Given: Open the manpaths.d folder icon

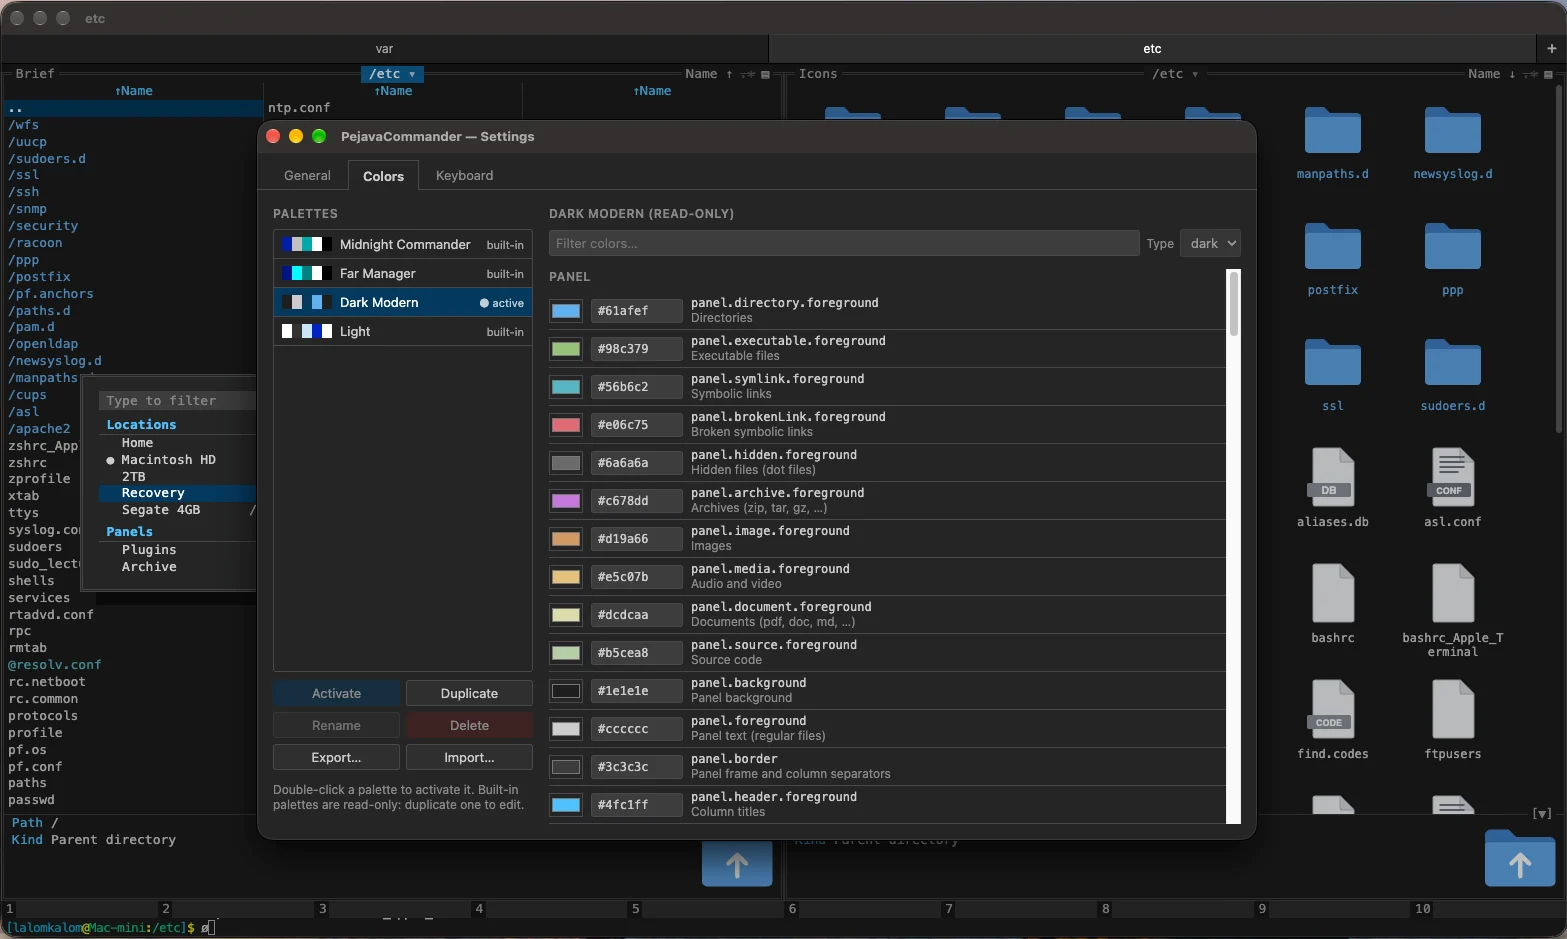Looking at the screenshot, I should click(x=1332, y=130).
